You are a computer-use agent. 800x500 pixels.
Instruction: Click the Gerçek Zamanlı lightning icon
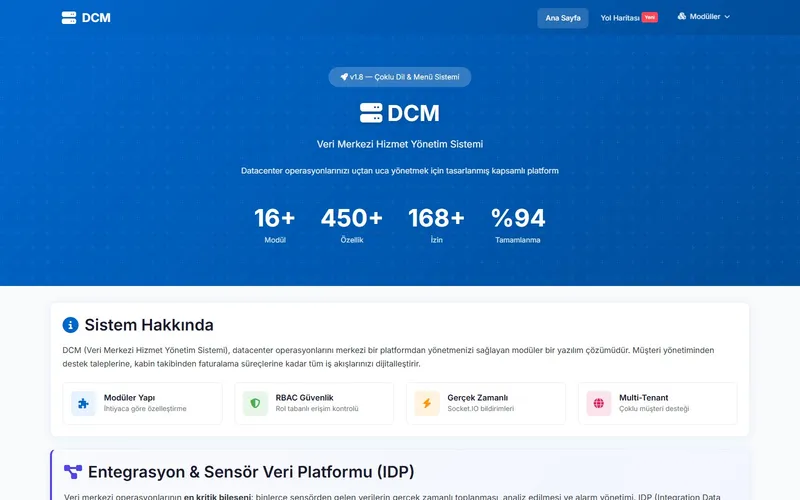pyautogui.click(x=427, y=404)
